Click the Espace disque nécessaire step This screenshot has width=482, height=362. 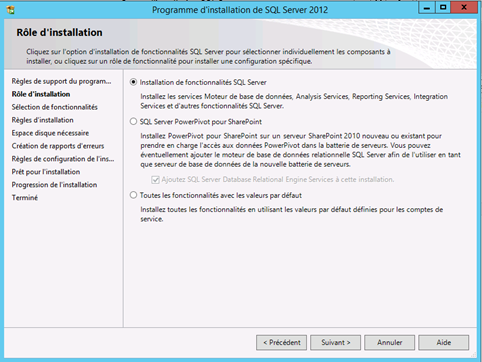point(50,133)
